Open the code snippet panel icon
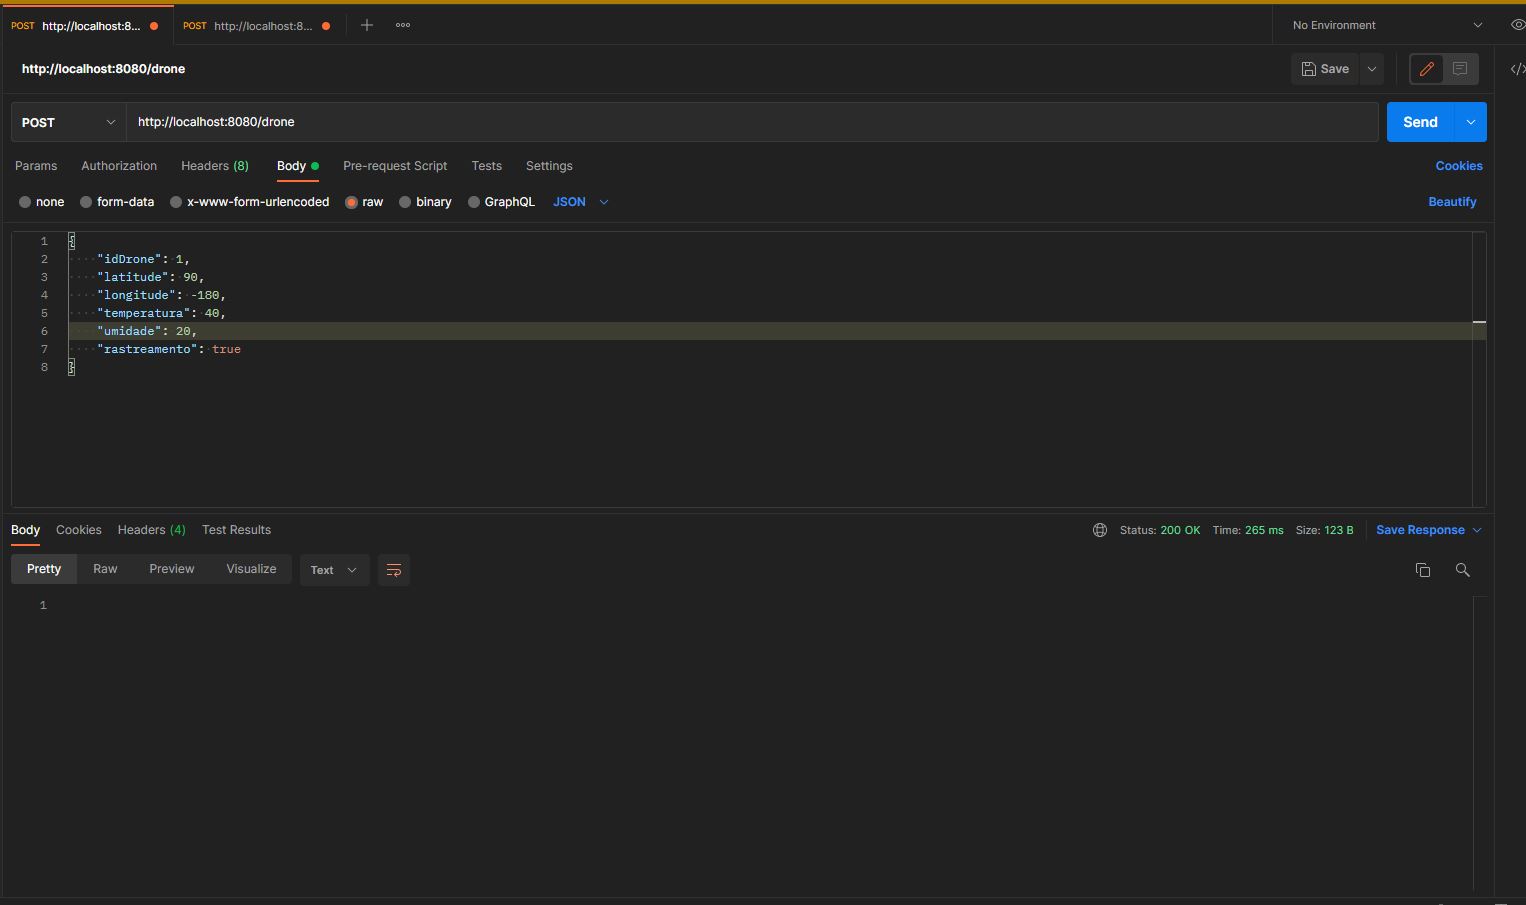 click(1517, 69)
